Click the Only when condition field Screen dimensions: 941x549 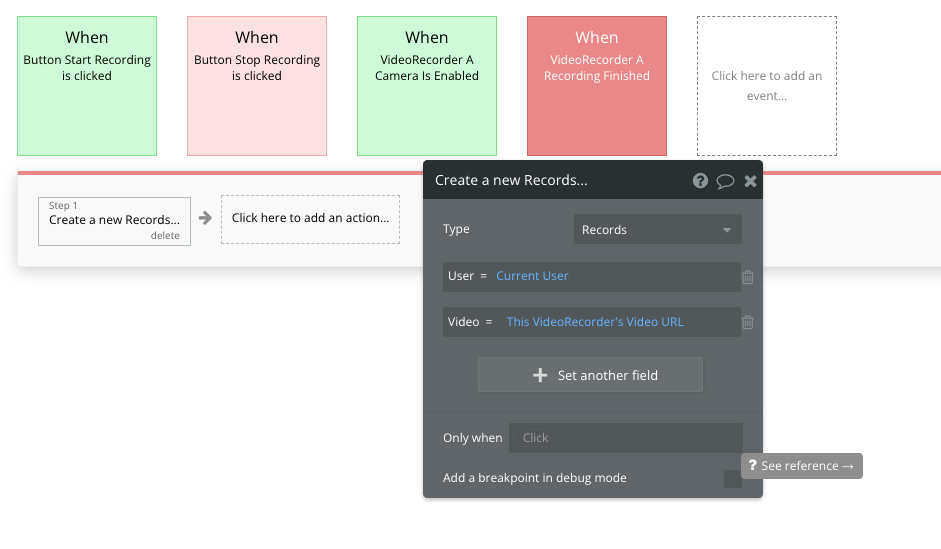(x=625, y=438)
